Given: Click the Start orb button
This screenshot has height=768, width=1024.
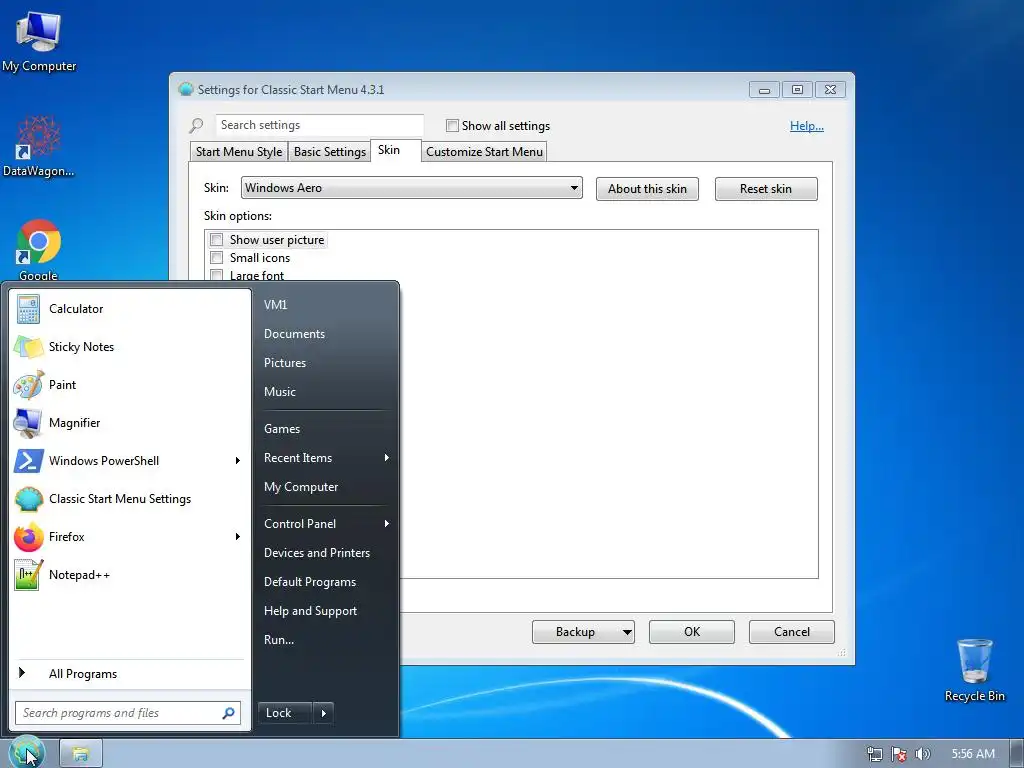Looking at the screenshot, I should 26,753.
